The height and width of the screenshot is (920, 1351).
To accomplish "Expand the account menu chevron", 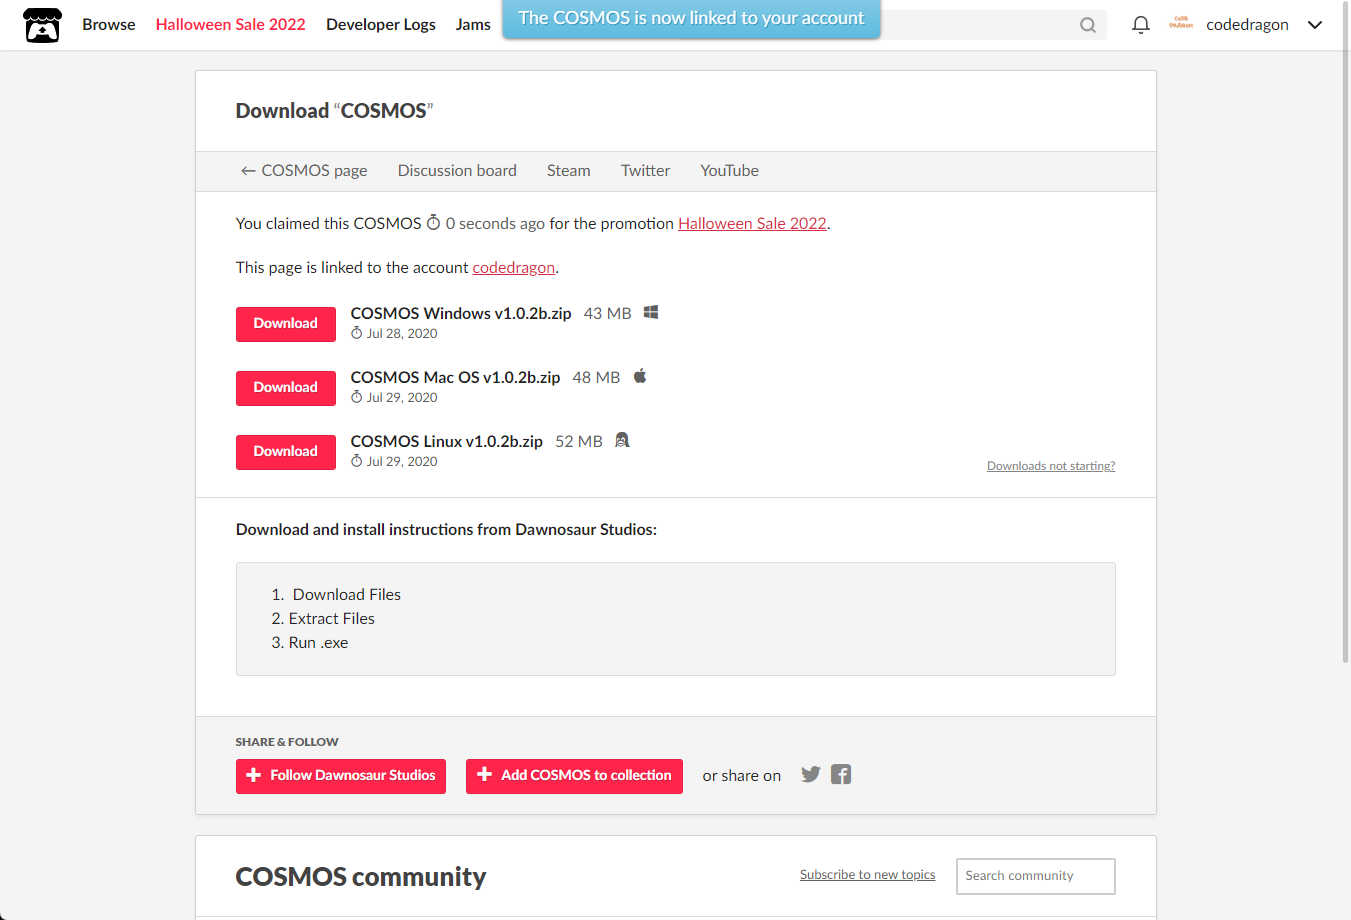I will (1315, 25).
